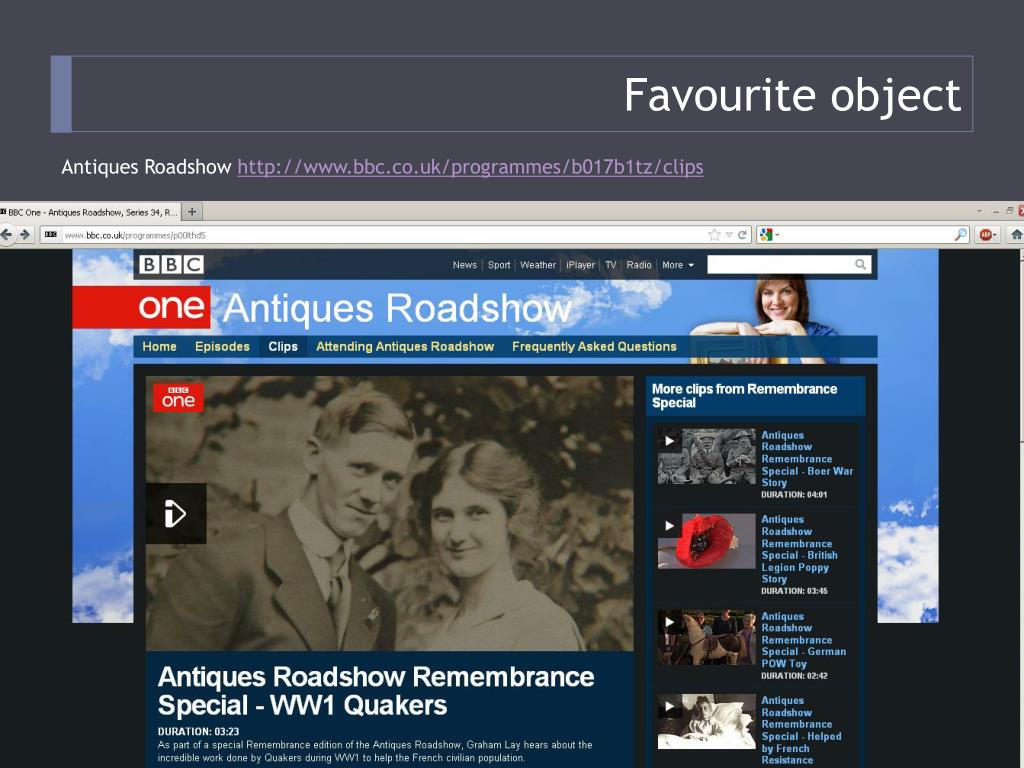
Task: Open the Sport link in BBC navigation
Action: (499, 265)
